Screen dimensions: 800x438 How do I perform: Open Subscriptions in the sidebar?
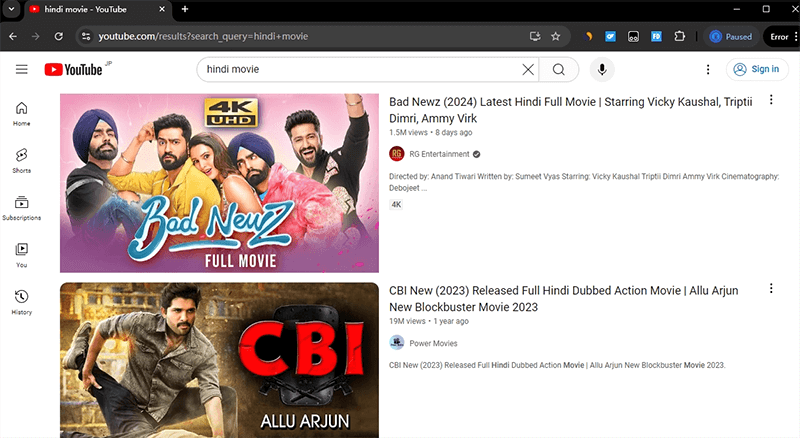click(x=22, y=208)
